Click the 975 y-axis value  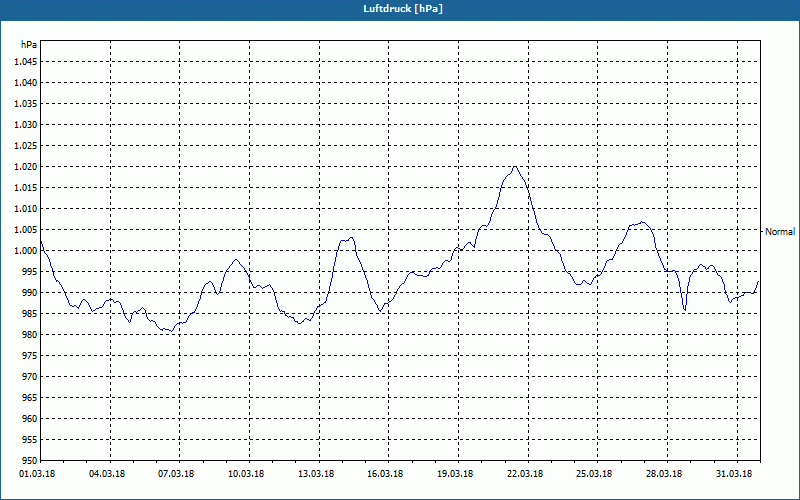tap(30, 356)
